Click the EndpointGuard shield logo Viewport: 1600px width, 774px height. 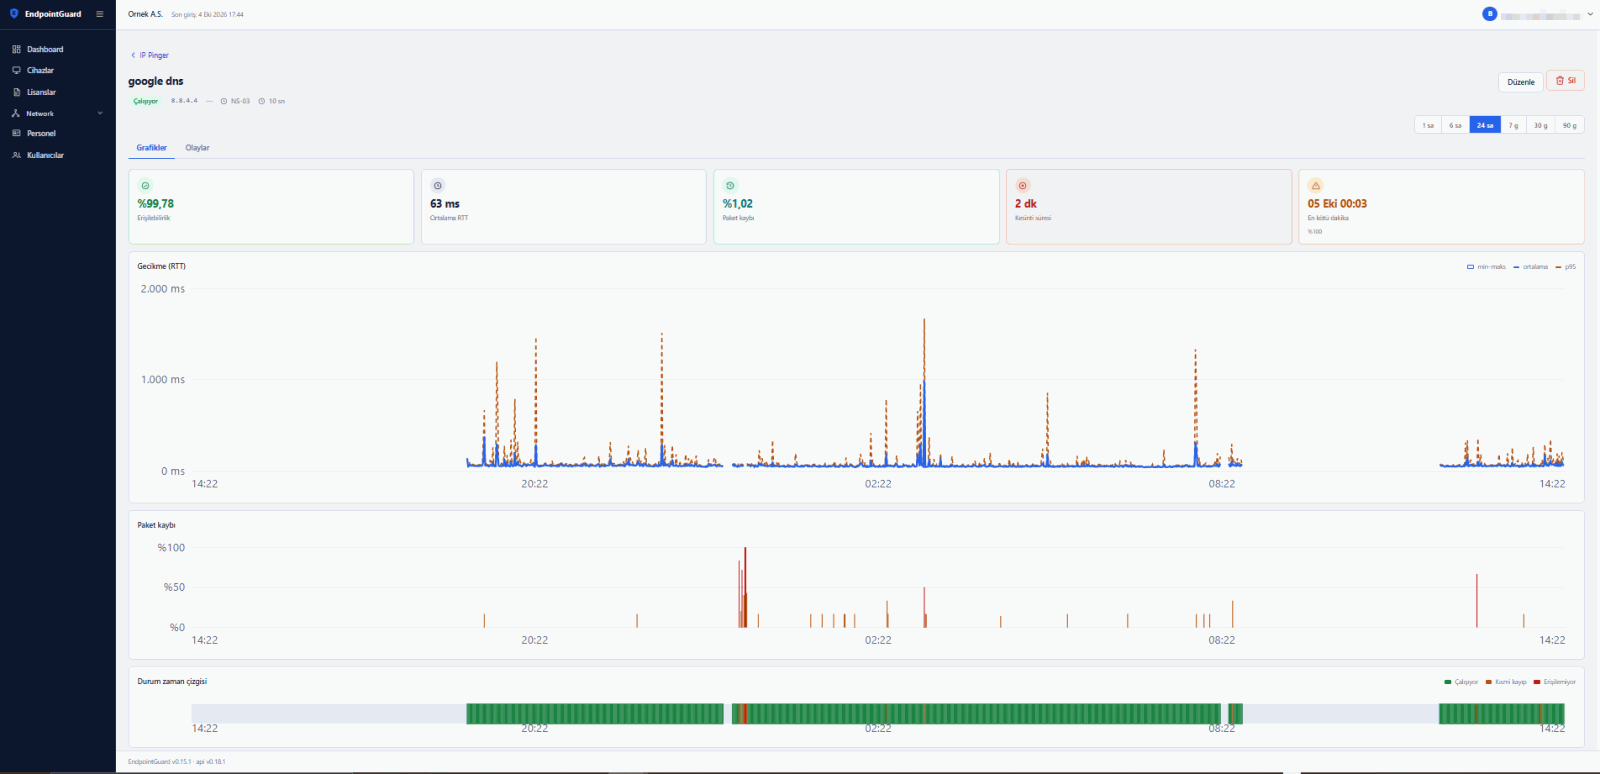tap(14, 14)
